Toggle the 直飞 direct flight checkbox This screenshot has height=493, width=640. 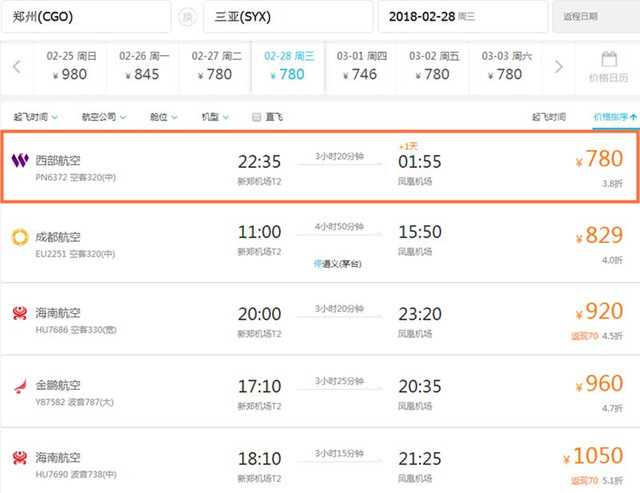(256, 118)
